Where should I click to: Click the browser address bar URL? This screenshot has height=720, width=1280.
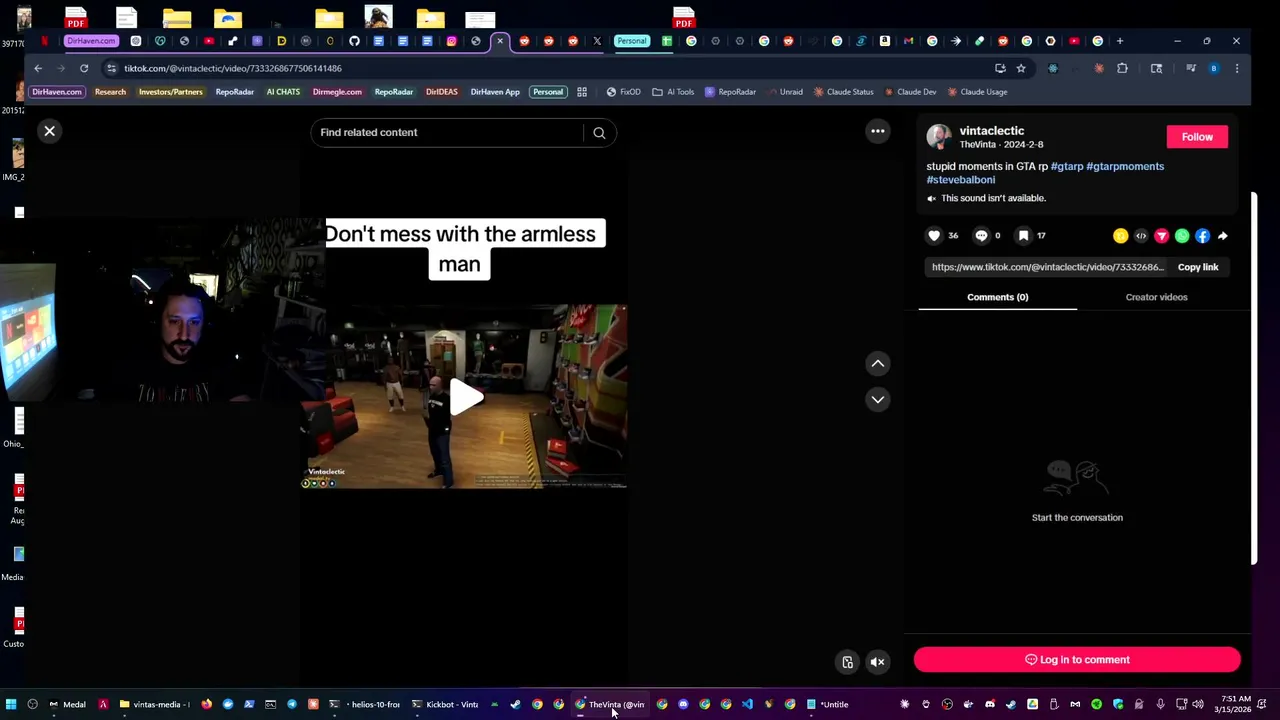click(233, 68)
